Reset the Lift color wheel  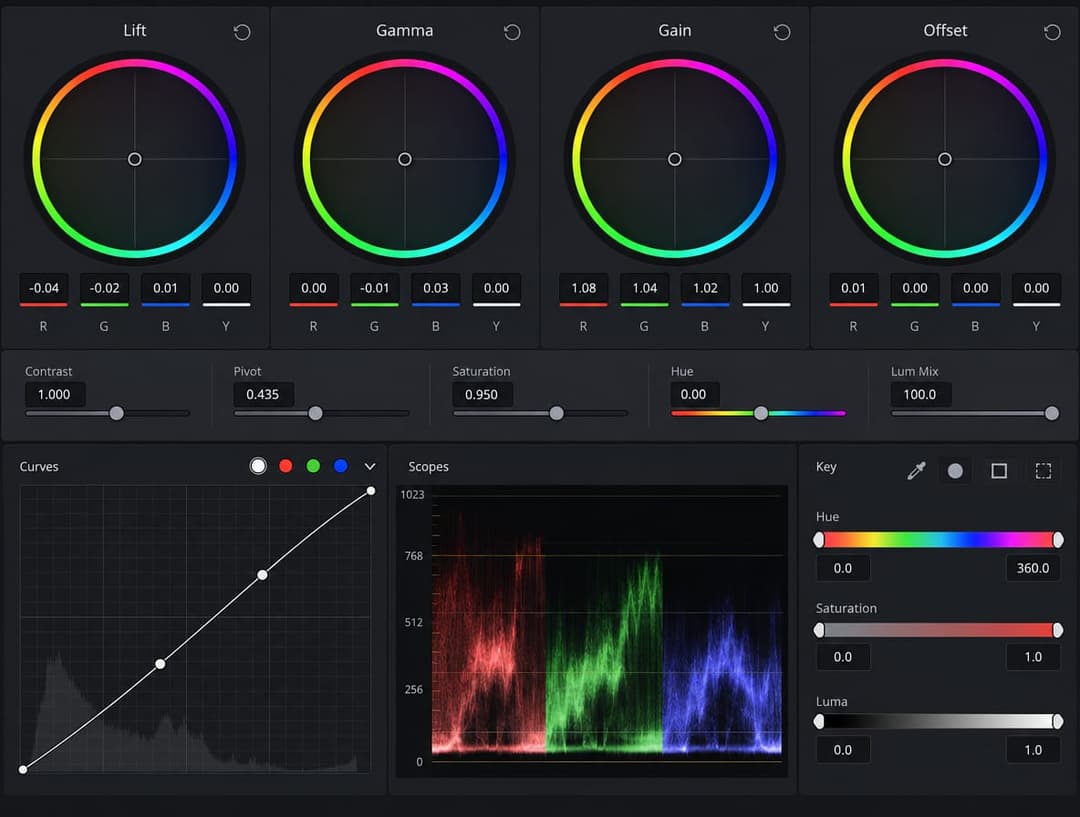click(242, 32)
